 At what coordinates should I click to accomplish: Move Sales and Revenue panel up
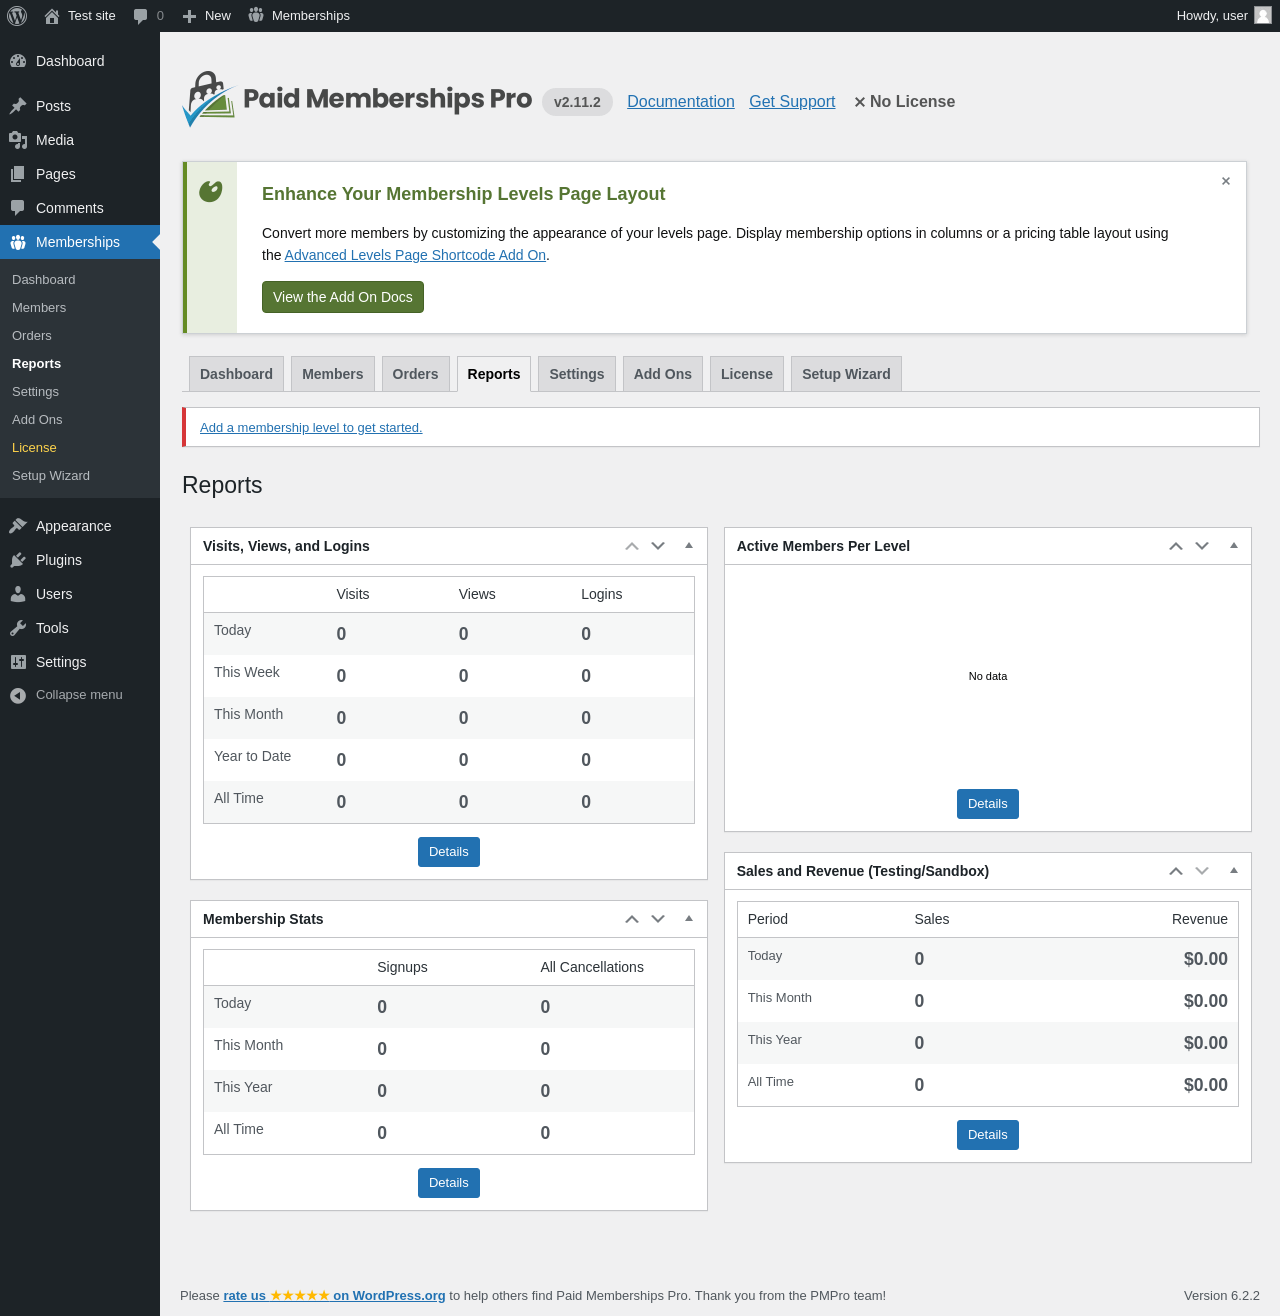point(1176,871)
